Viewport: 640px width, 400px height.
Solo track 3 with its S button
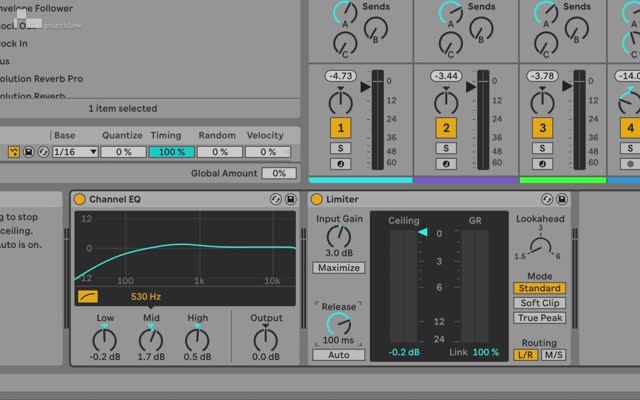click(542, 148)
